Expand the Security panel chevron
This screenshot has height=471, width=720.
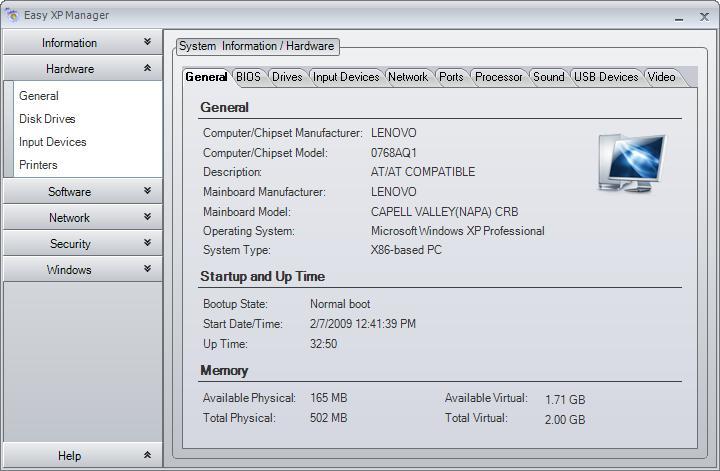point(147,242)
